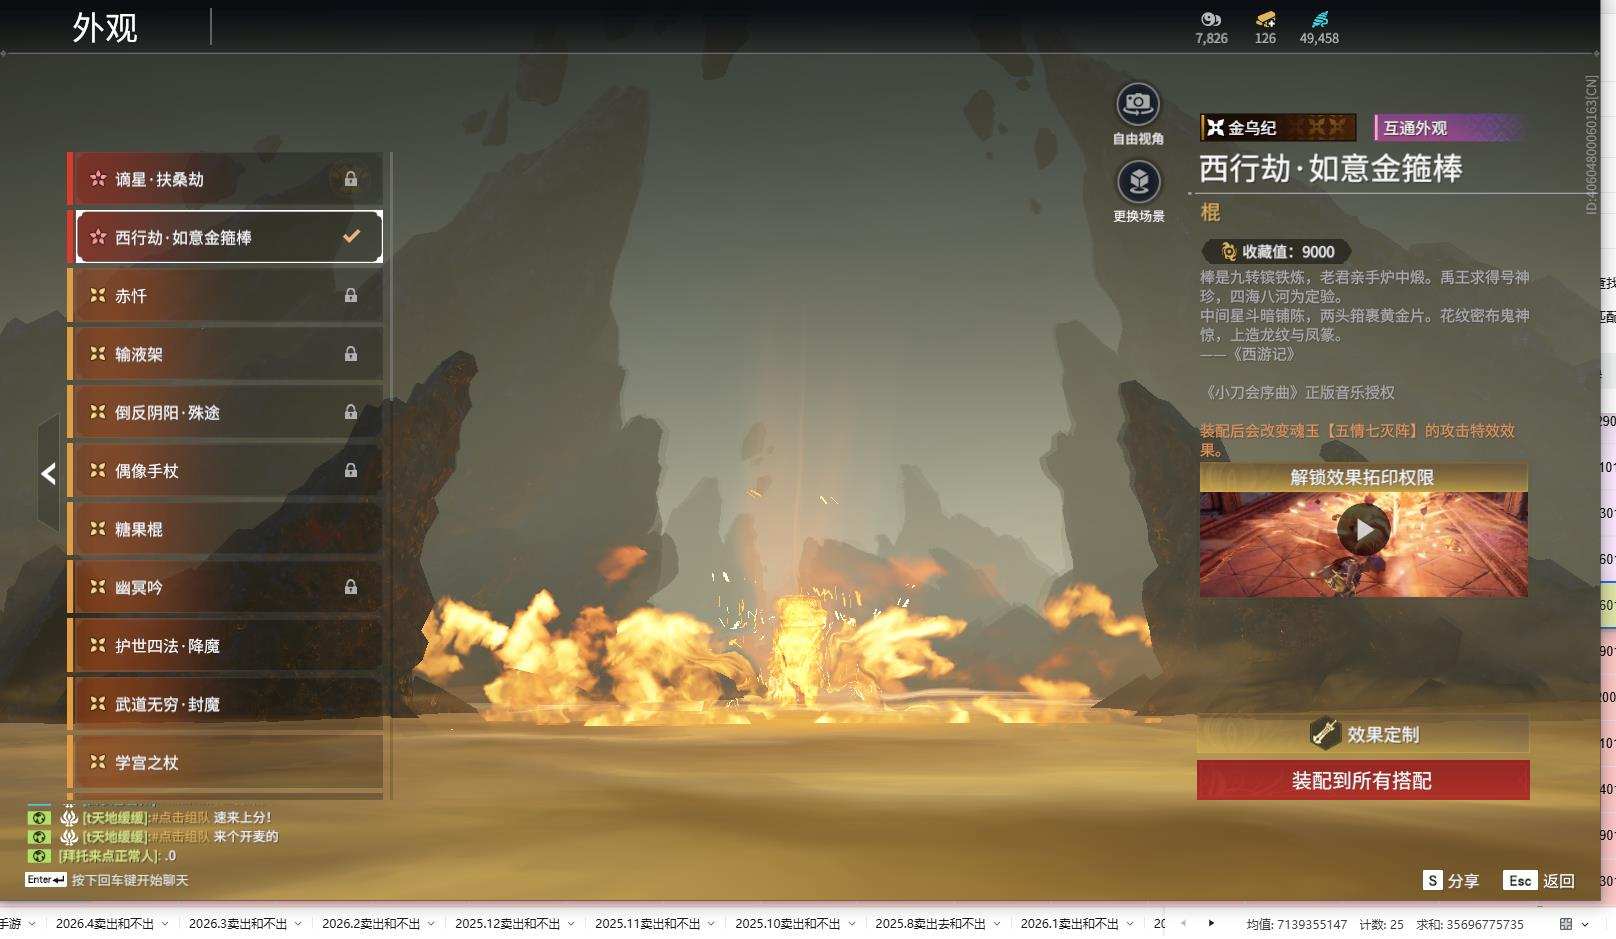Image resolution: width=1616 pixels, height=939 pixels.
Task: Click the change scene icon
Action: coord(1138,182)
